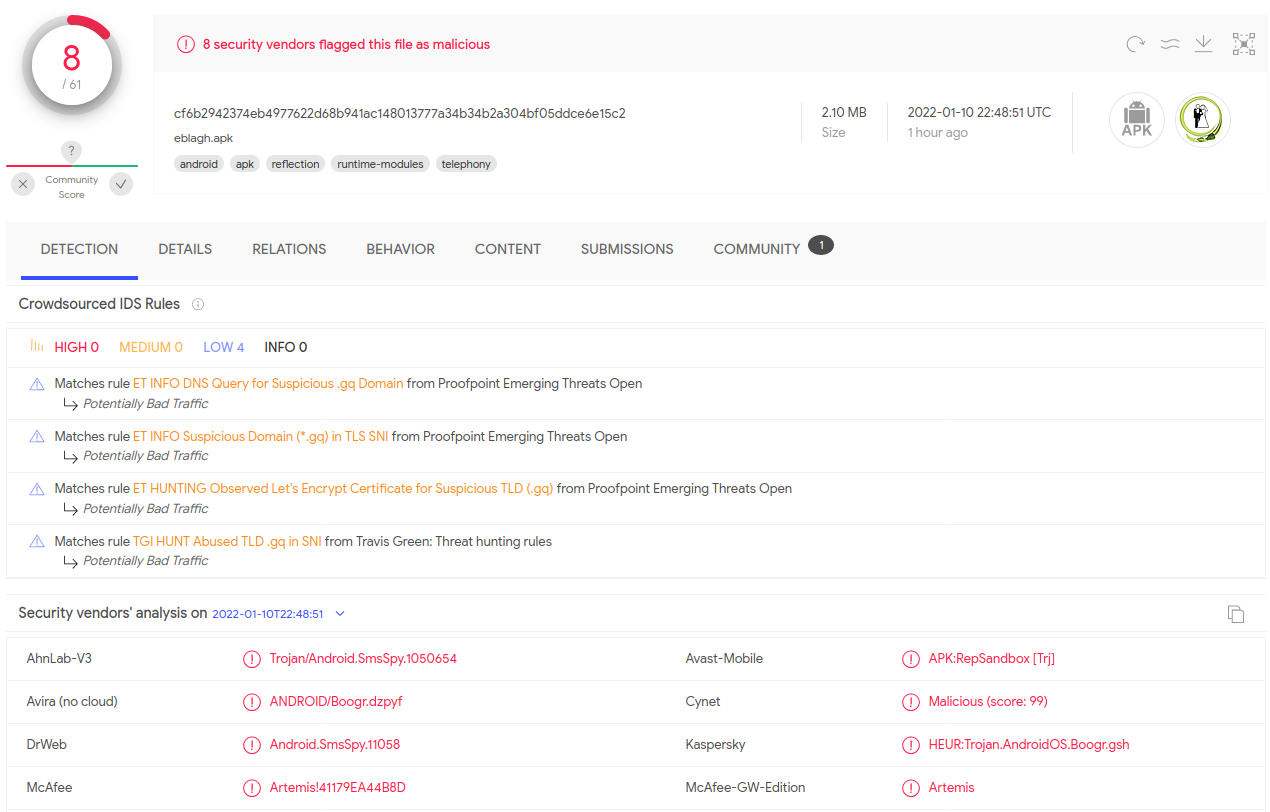
Task: Open ET HUNTING Let's Encrypt Certificate rule link
Action: pyautogui.click(x=343, y=489)
